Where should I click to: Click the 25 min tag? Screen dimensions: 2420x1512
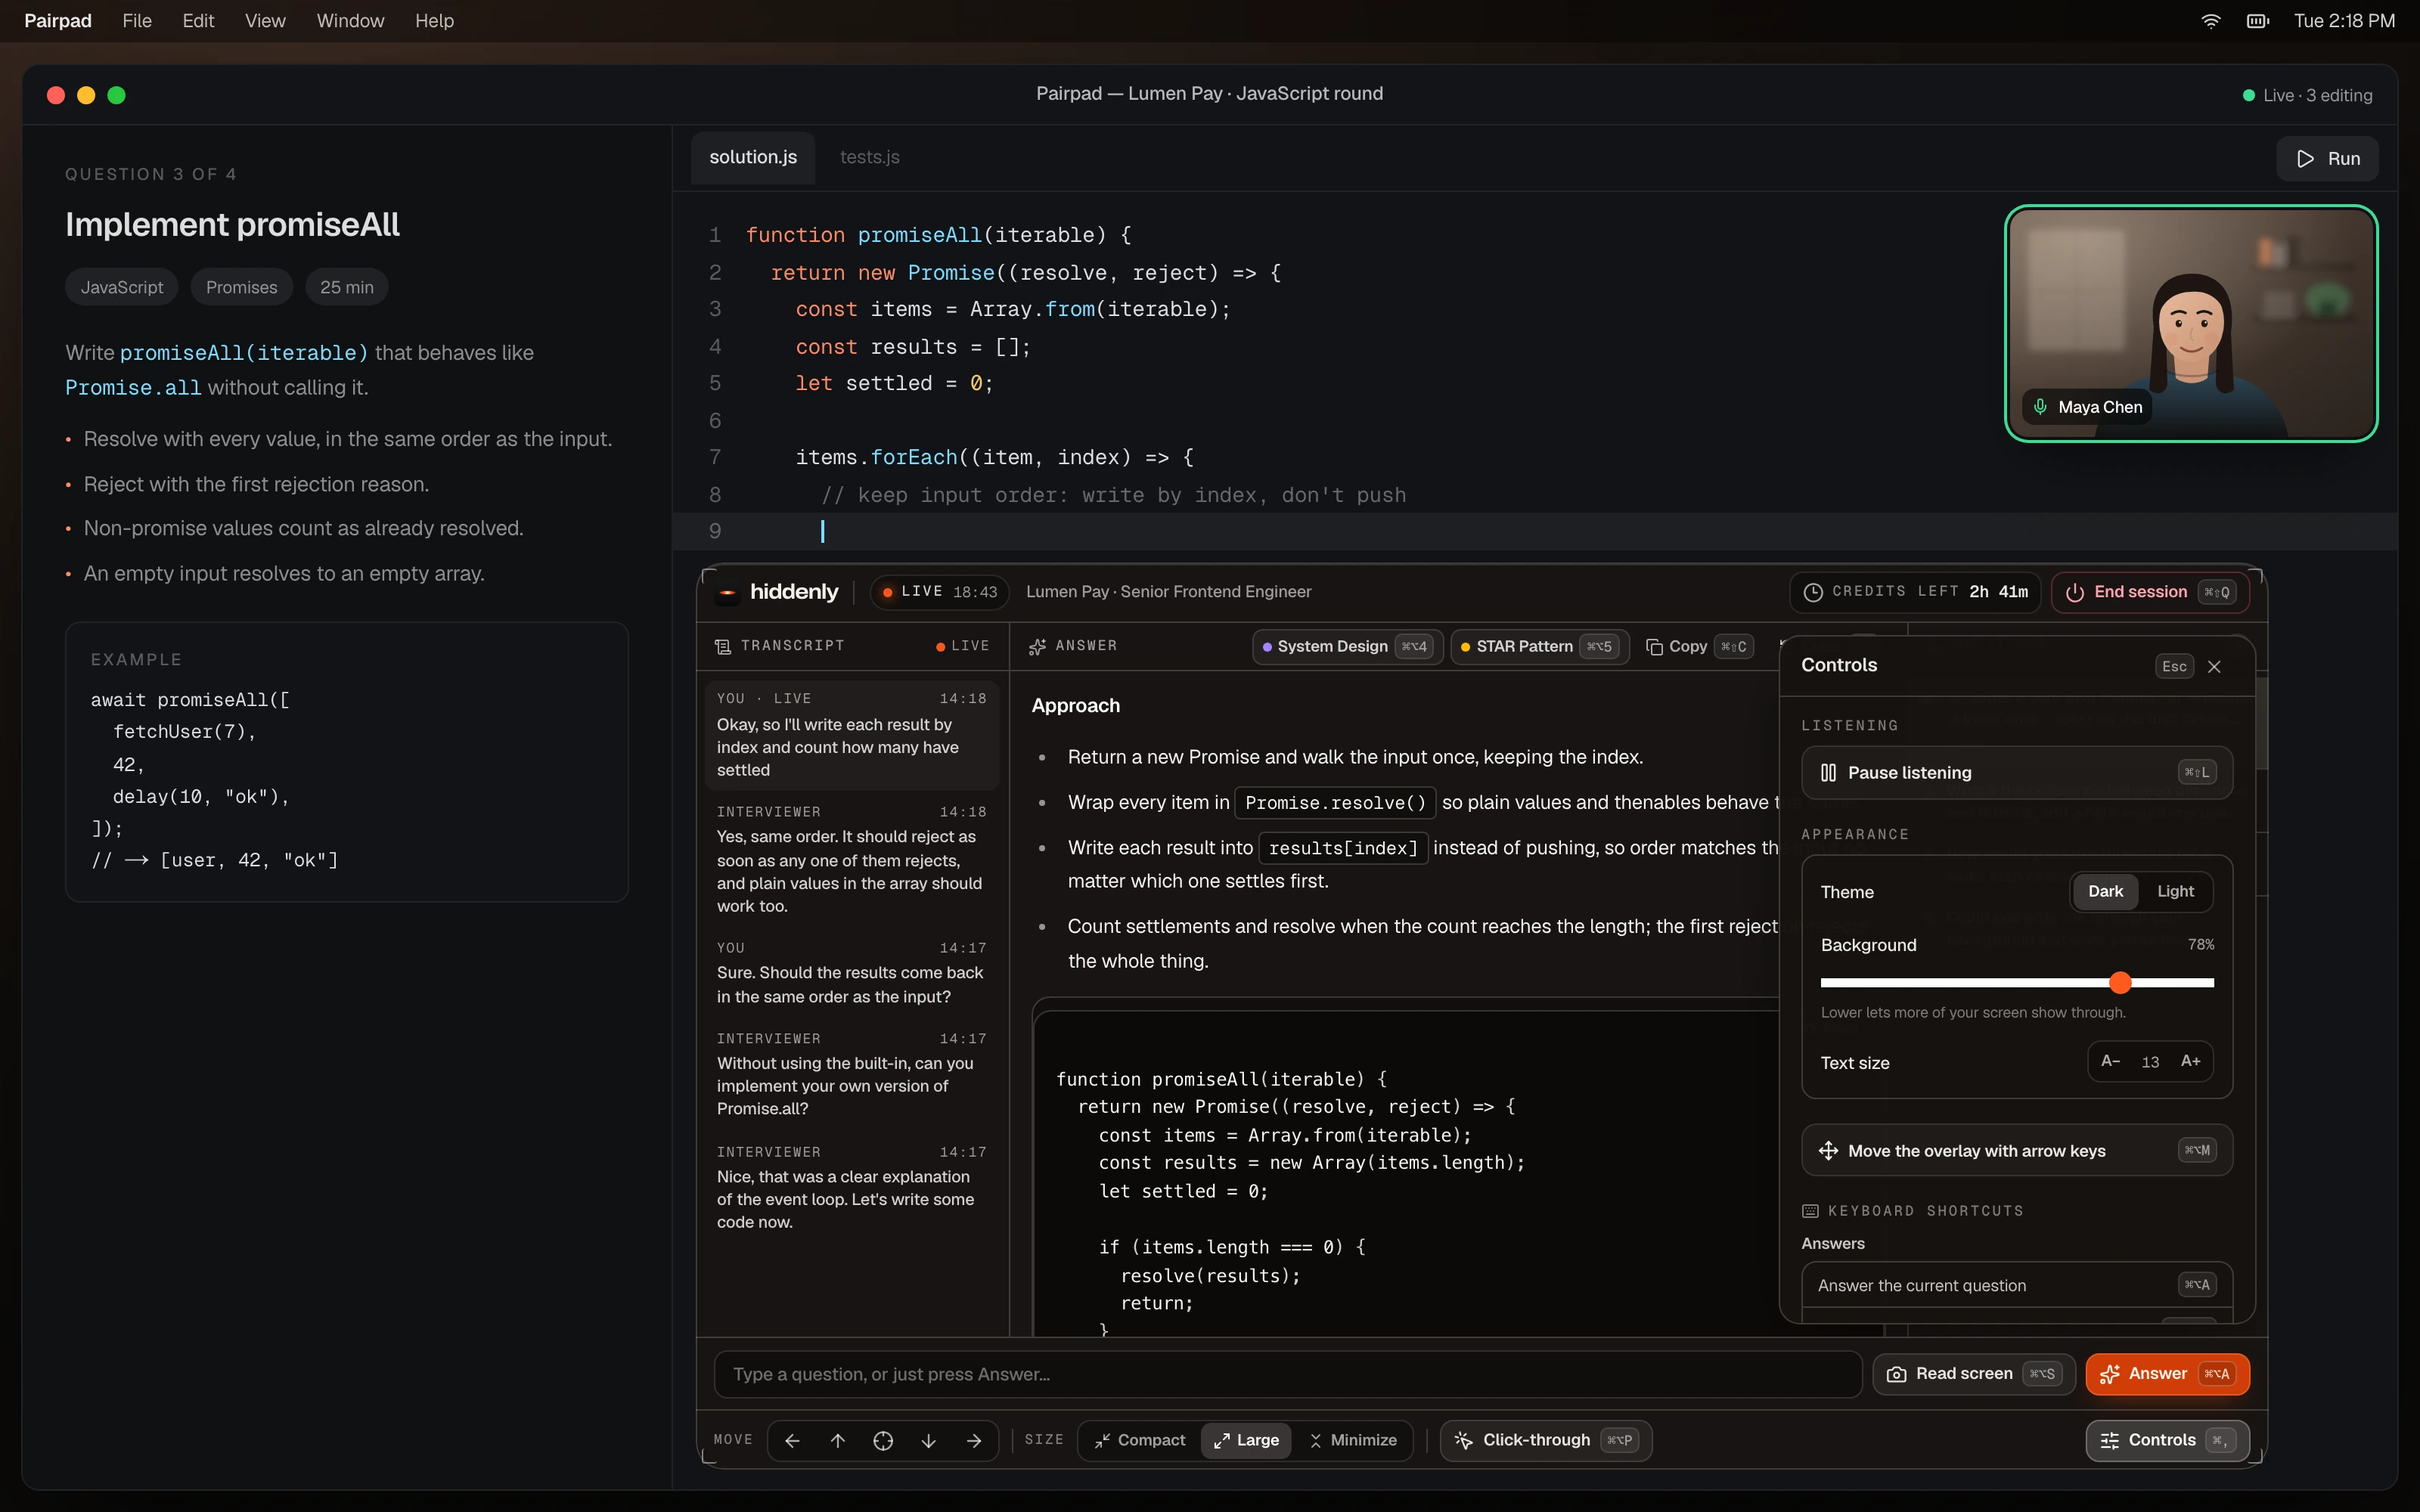click(x=346, y=287)
